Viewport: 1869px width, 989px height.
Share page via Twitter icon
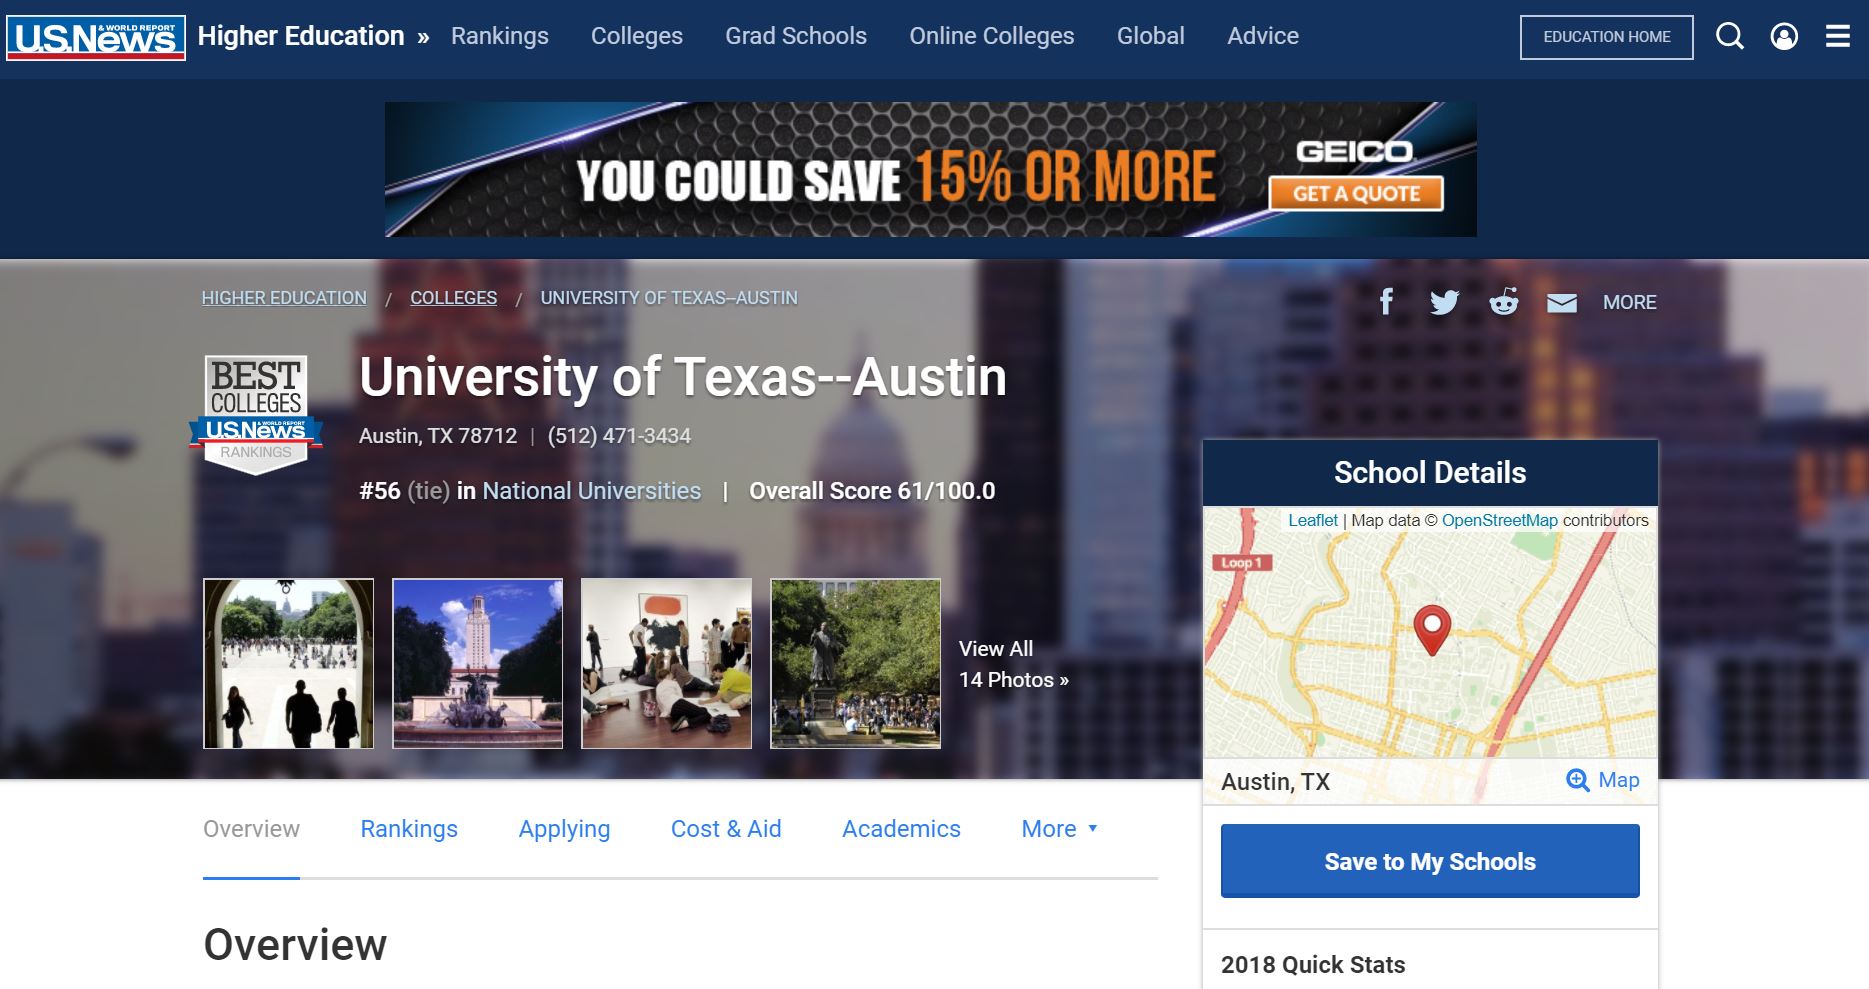click(1444, 302)
